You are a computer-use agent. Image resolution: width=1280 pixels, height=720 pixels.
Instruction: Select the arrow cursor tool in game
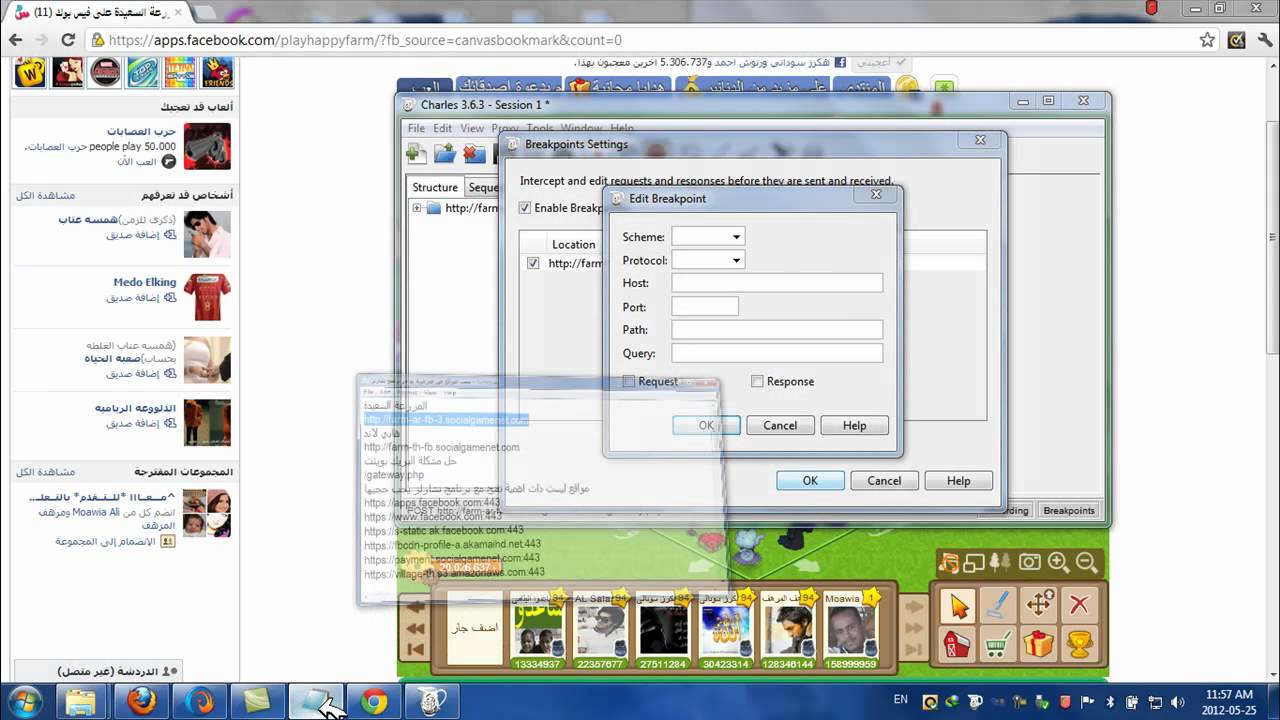click(x=958, y=604)
